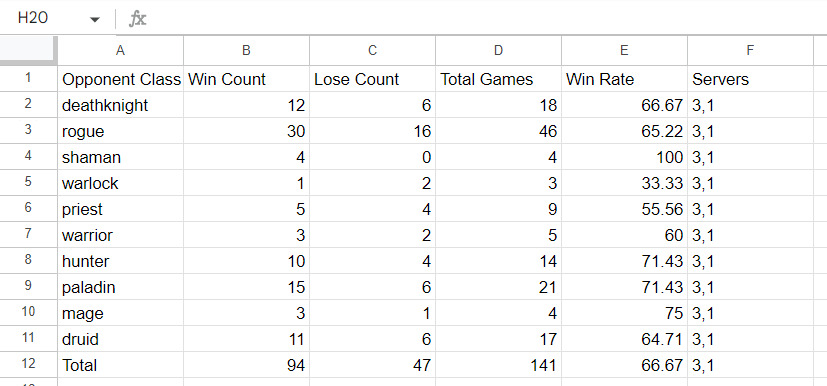Click the Win Rate header cell
The height and width of the screenshot is (386, 827).
[624, 79]
